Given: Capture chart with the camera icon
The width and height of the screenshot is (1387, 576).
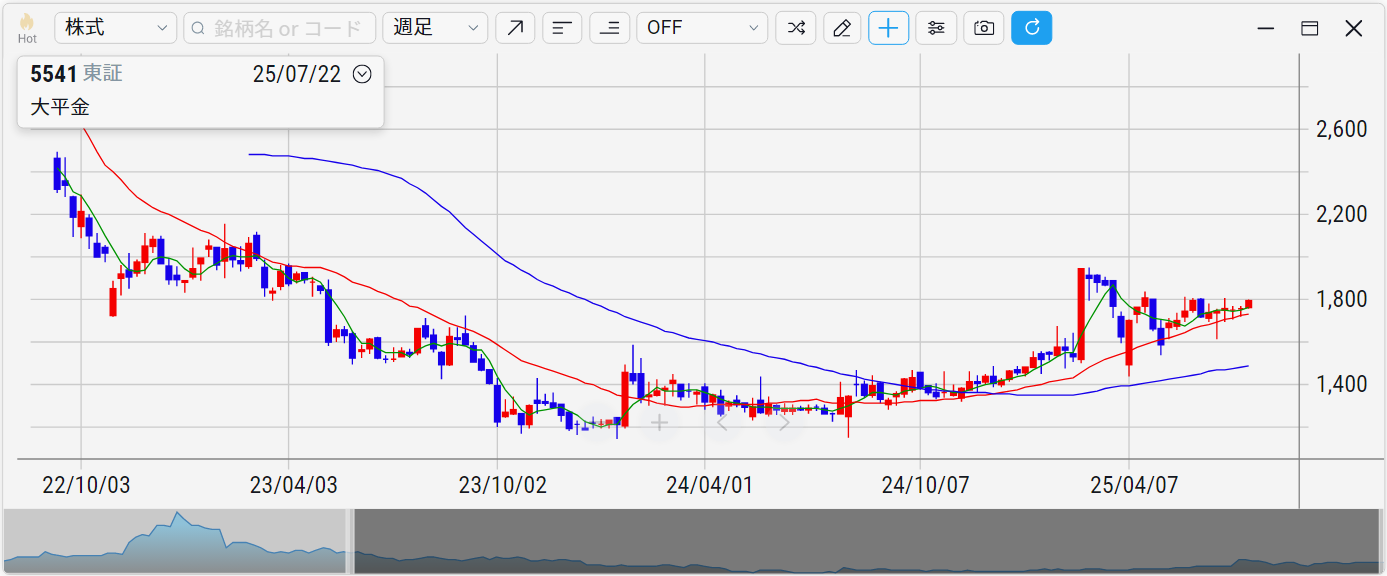Looking at the screenshot, I should 984,28.
